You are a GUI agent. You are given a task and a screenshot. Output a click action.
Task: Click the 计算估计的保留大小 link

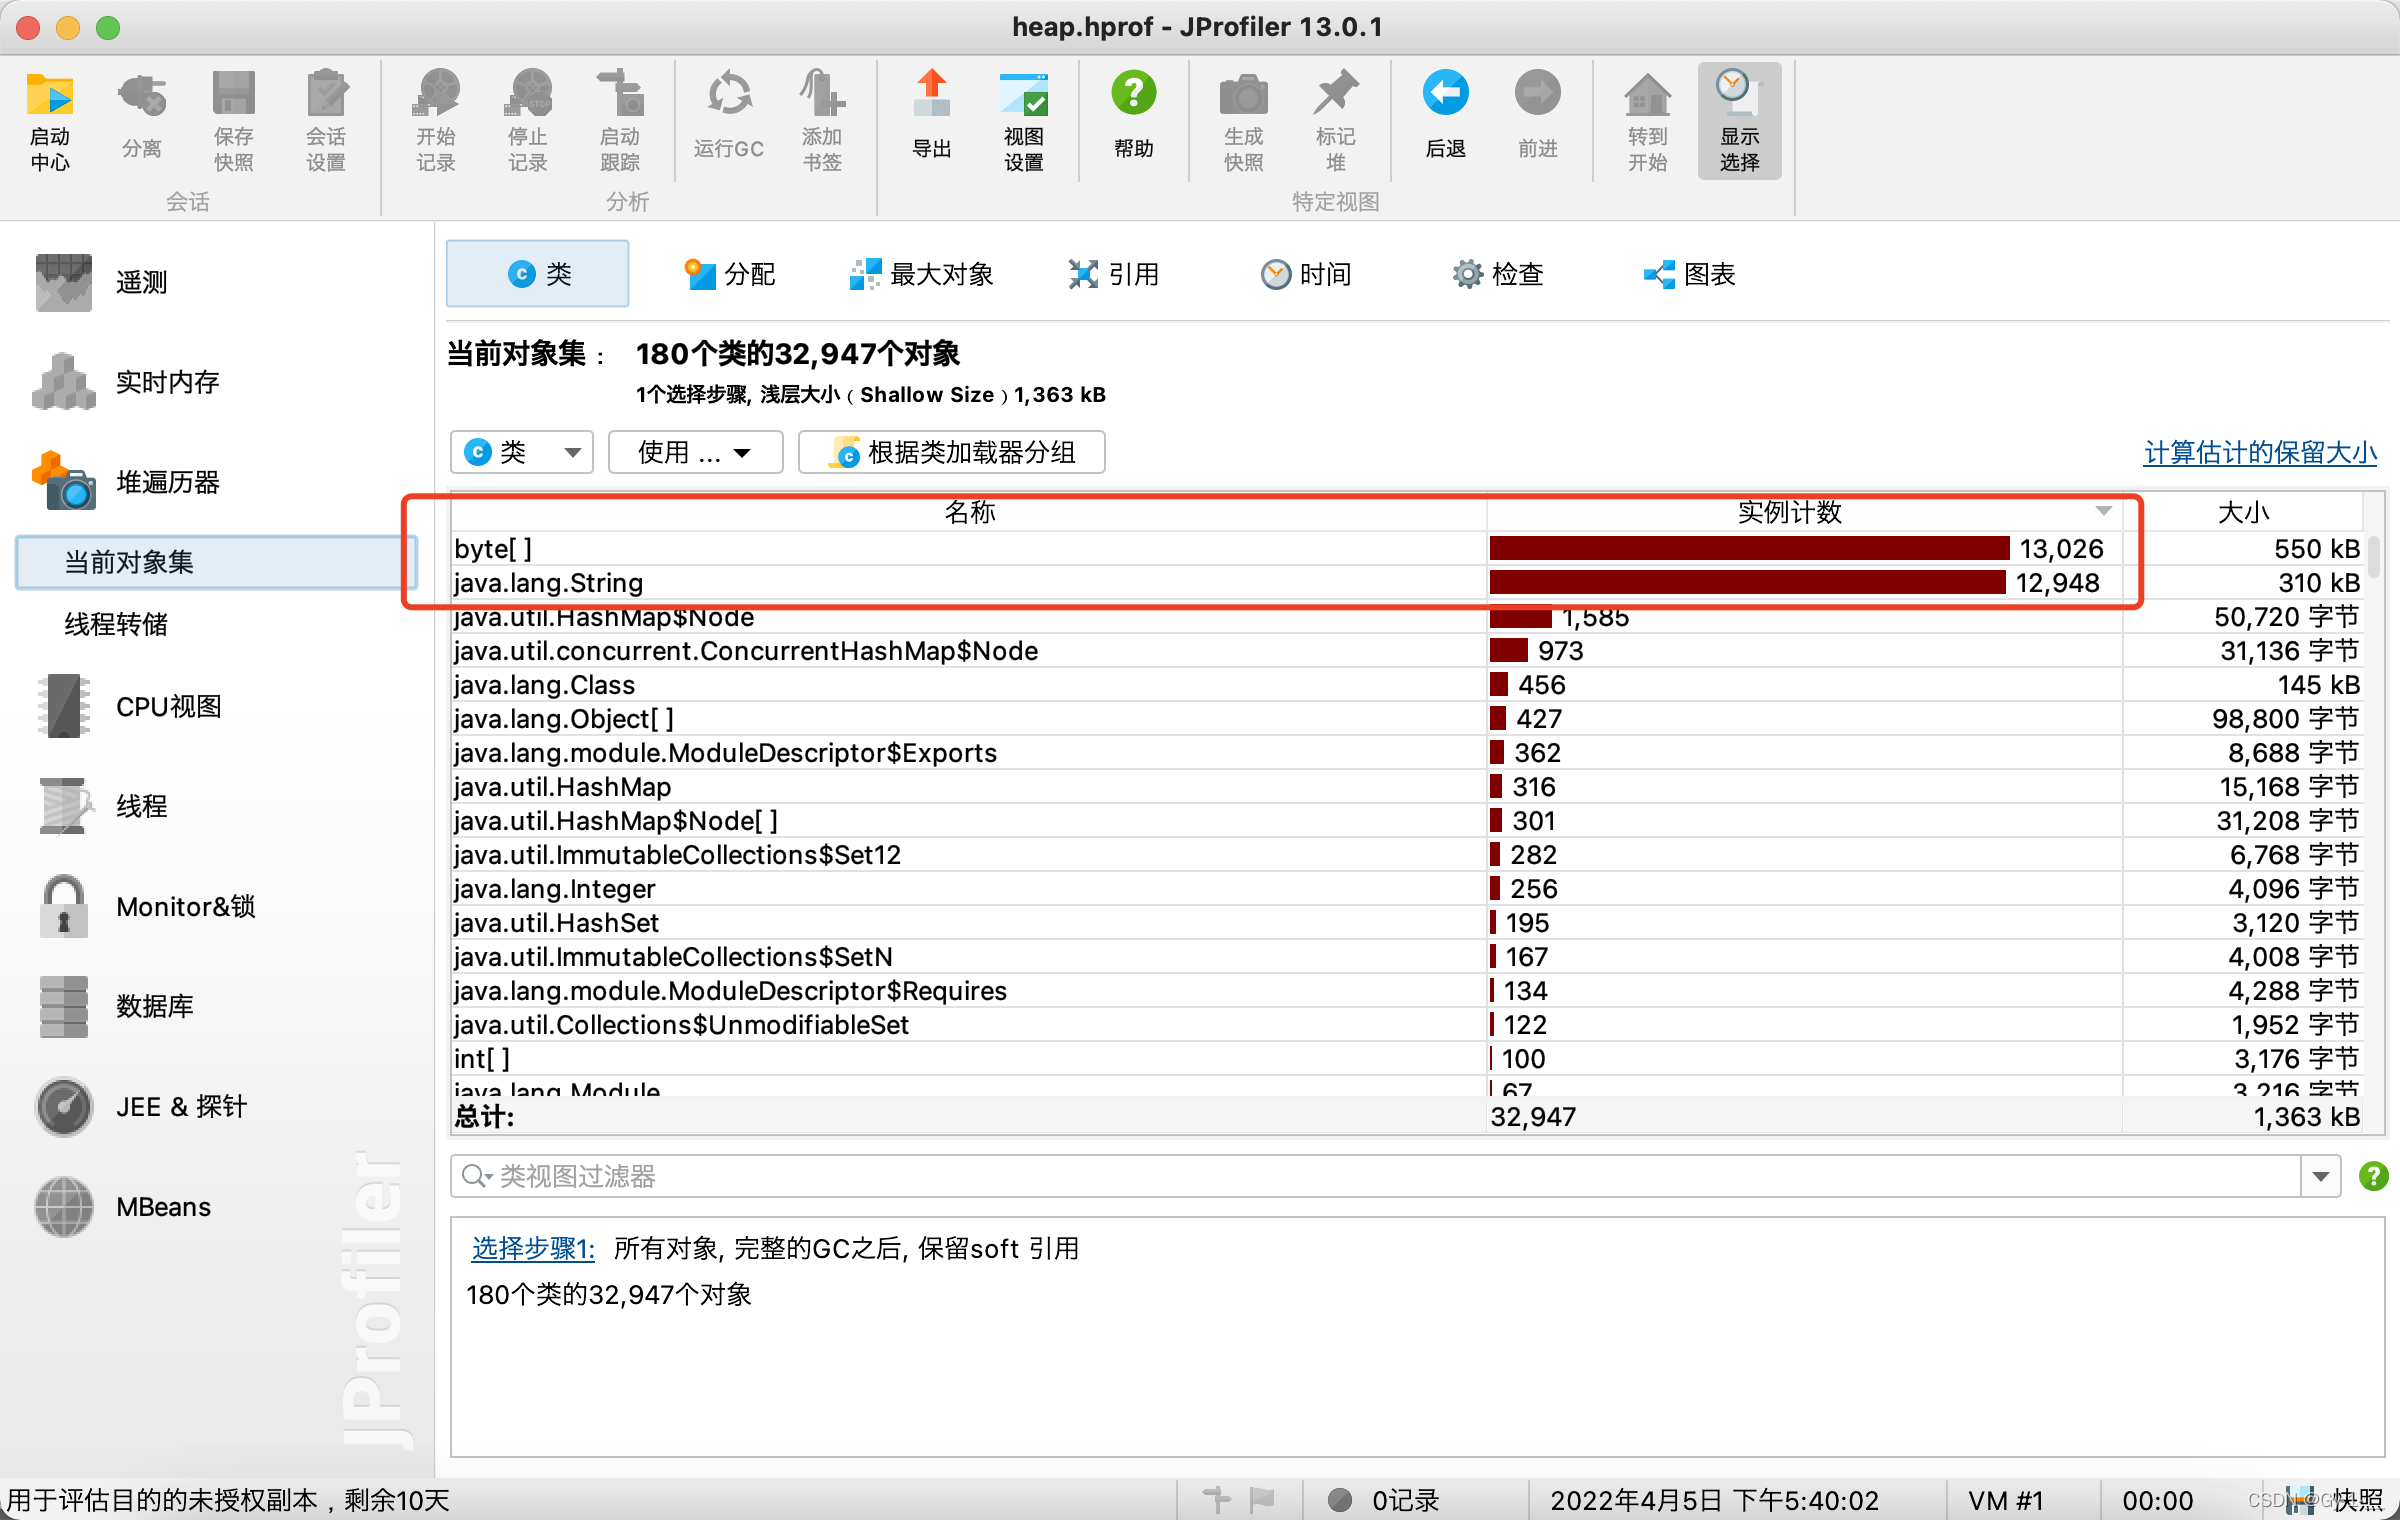pos(2260,452)
